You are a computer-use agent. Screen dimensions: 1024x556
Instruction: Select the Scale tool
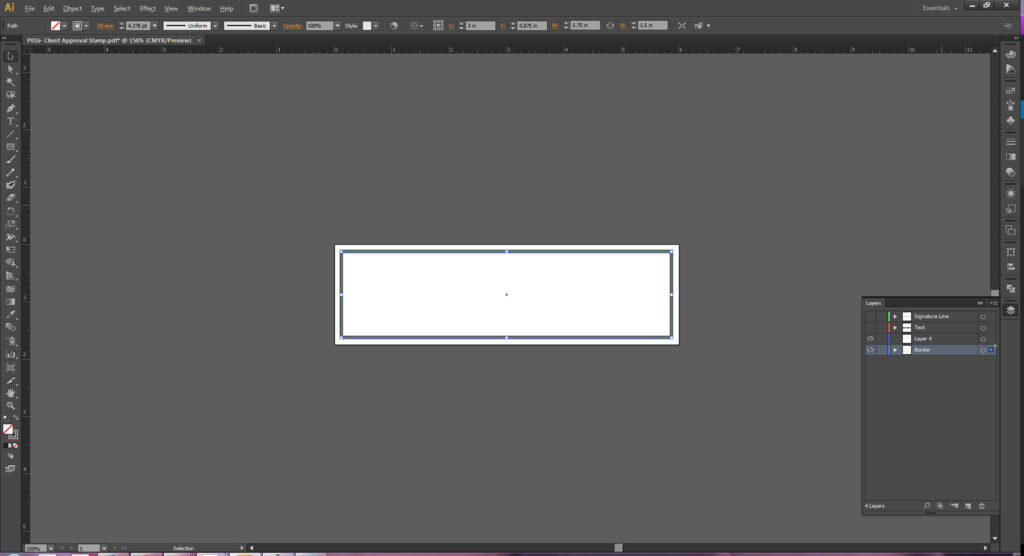[x=10, y=224]
